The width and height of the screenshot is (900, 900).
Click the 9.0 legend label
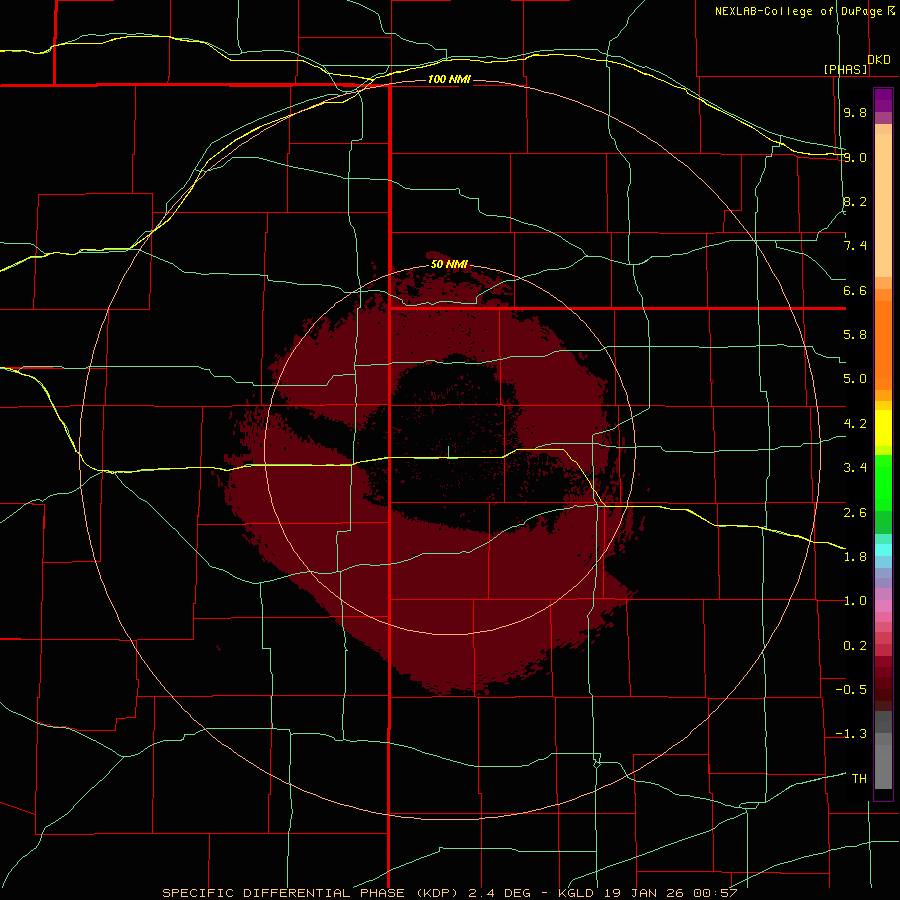tap(855, 157)
